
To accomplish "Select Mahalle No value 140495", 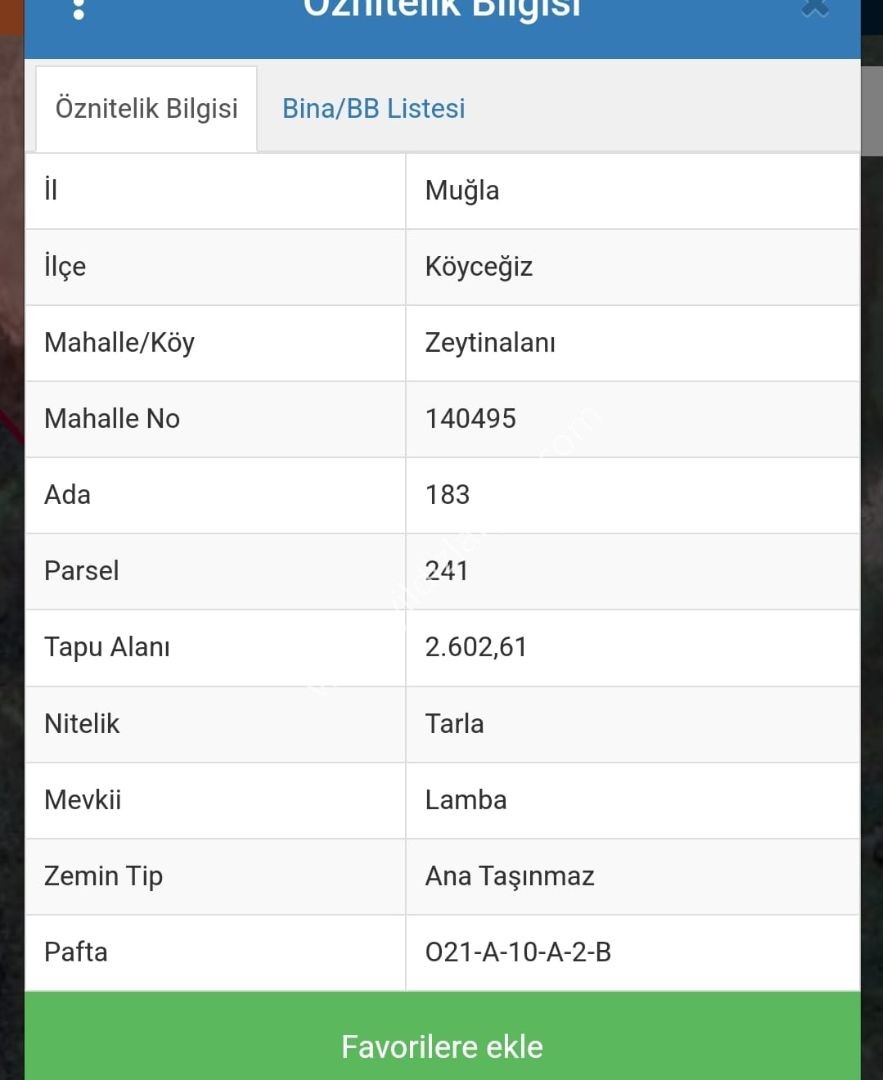I will click(x=470, y=419).
